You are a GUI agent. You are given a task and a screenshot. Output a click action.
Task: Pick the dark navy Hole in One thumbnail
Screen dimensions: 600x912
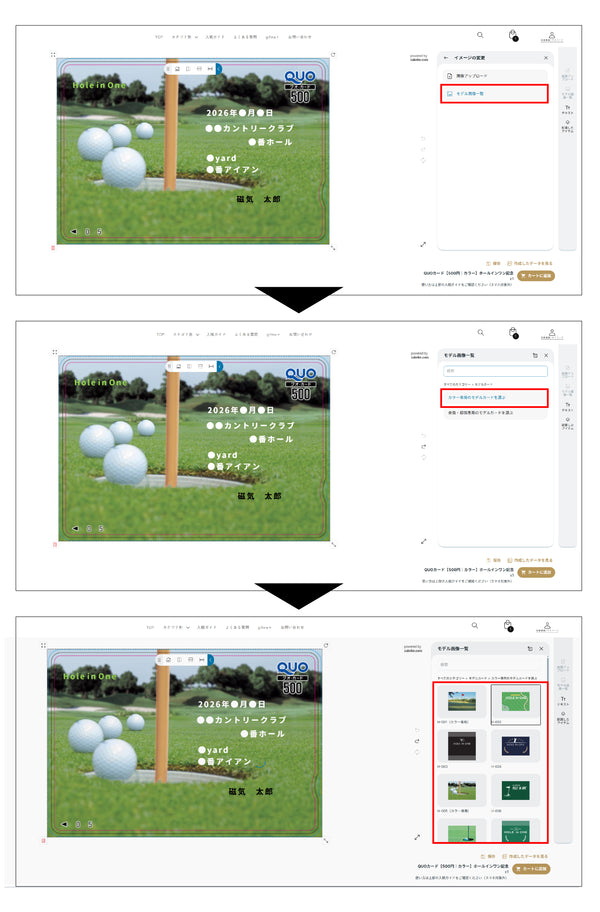[x=516, y=746]
